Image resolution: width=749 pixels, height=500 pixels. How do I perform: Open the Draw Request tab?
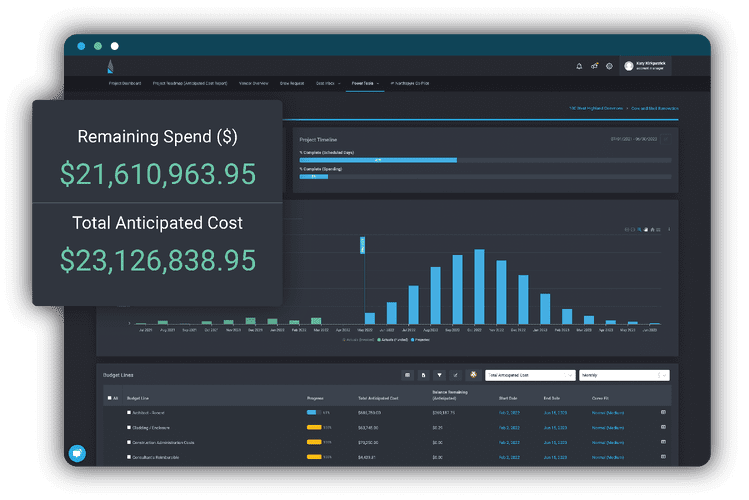pyautogui.click(x=291, y=83)
